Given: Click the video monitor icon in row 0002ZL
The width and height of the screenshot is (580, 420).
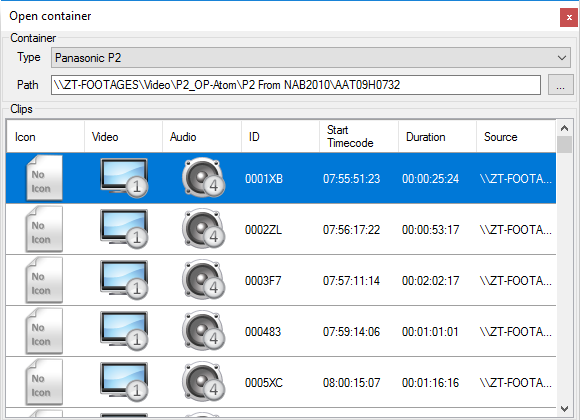Looking at the screenshot, I should click(124, 229).
